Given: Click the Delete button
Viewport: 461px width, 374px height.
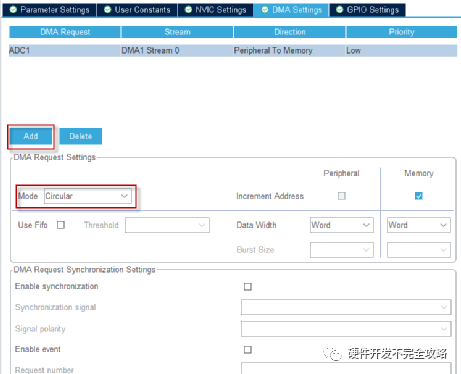Looking at the screenshot, I should 81,136.
